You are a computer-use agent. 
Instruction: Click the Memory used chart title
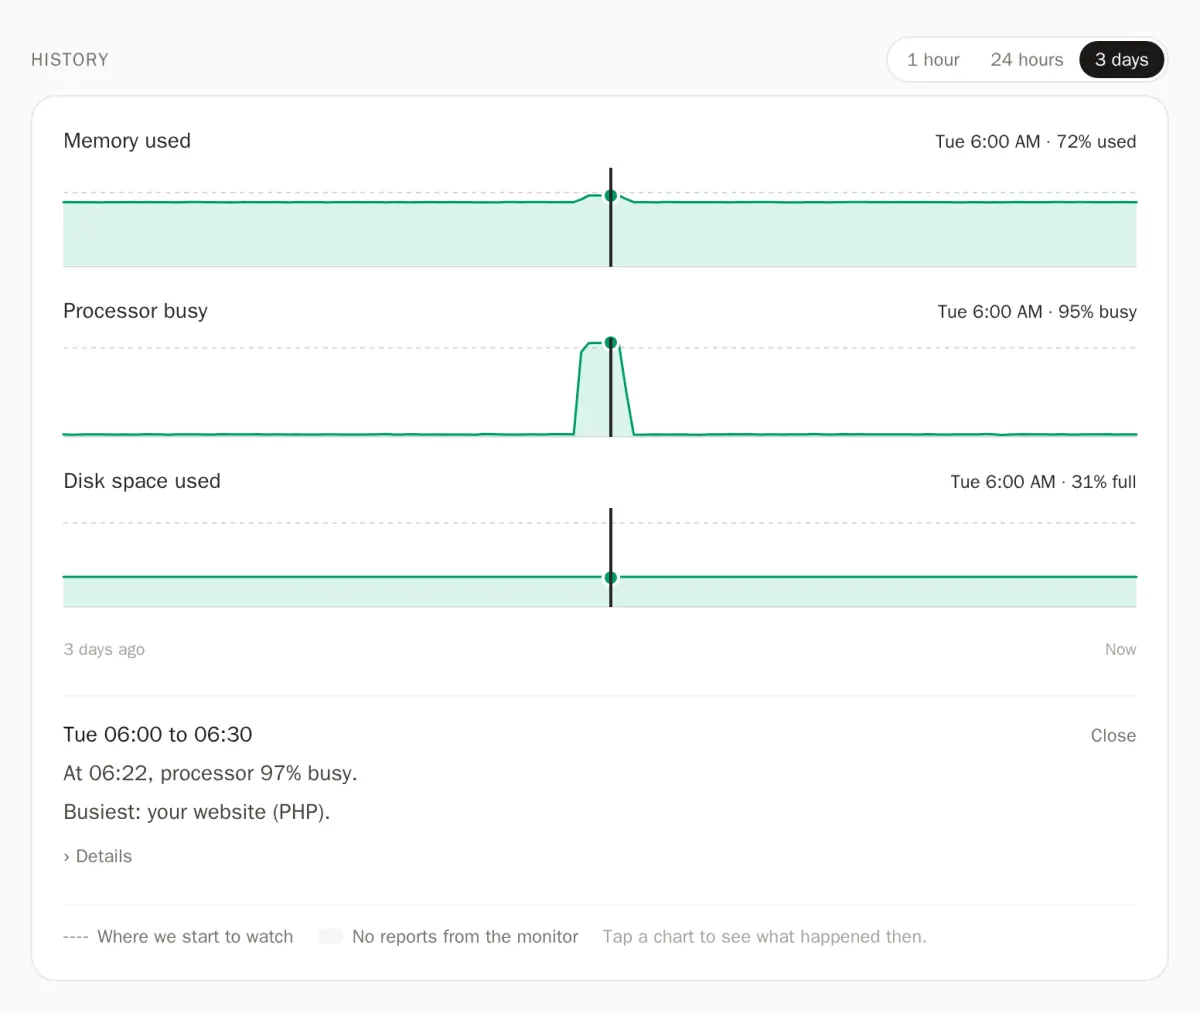[127, 141]
